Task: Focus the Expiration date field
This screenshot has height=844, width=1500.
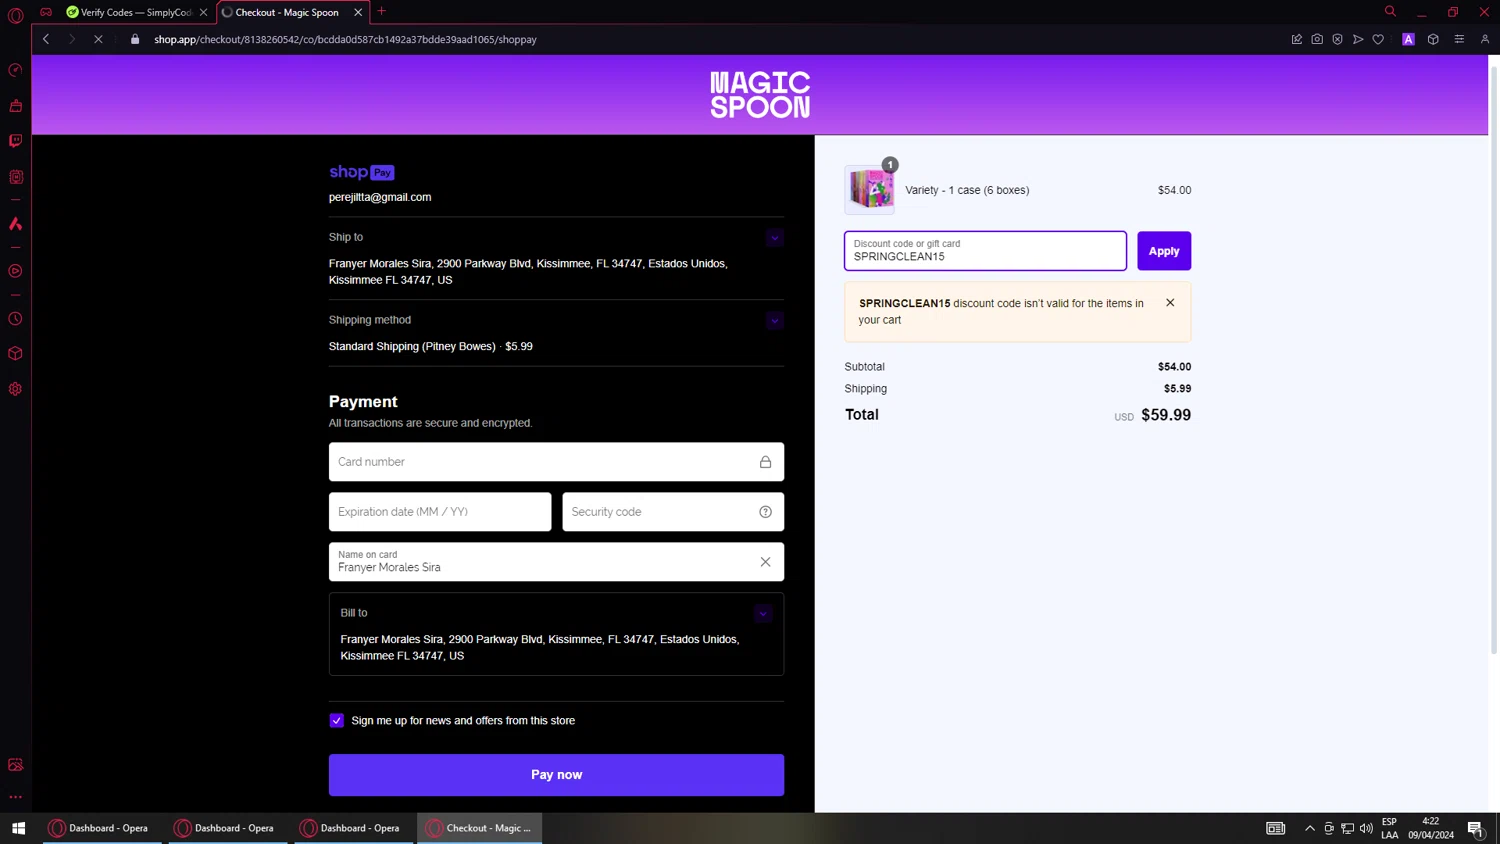Action: pyautogui.click(x=440, y=512)
